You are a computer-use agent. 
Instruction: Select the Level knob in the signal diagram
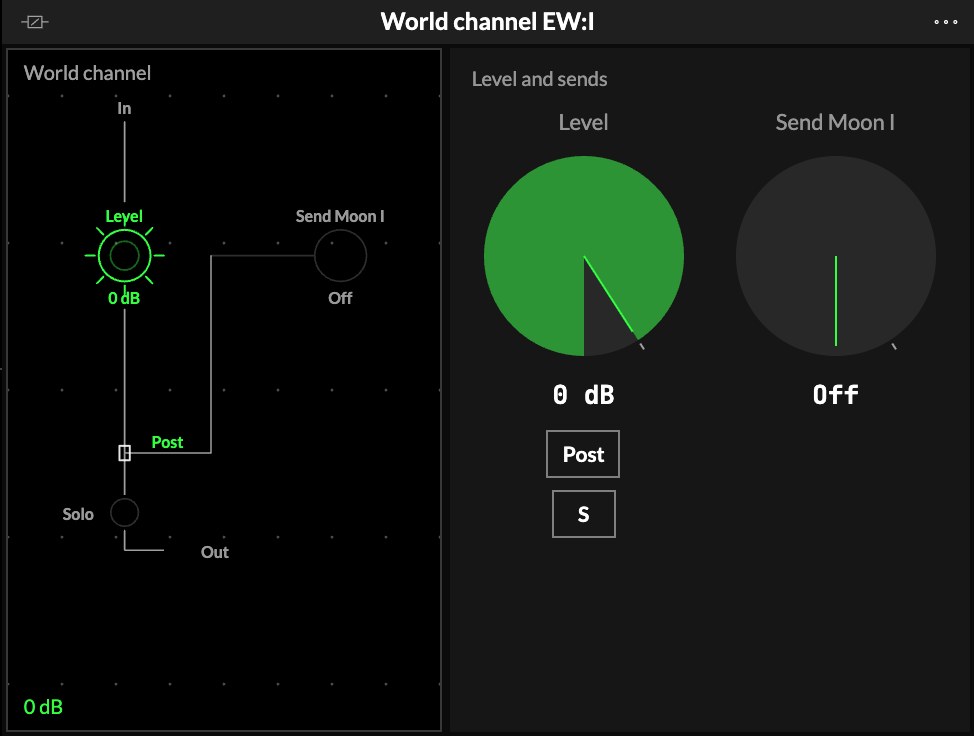pos(124,255)
